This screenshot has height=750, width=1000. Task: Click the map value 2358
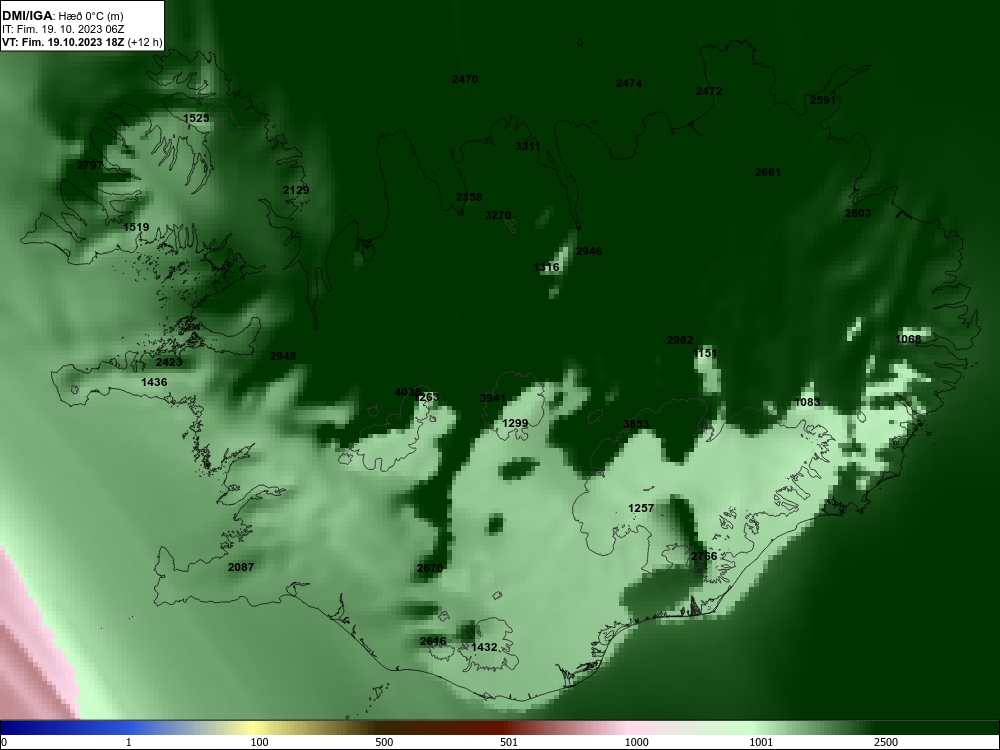pos(469,197)
